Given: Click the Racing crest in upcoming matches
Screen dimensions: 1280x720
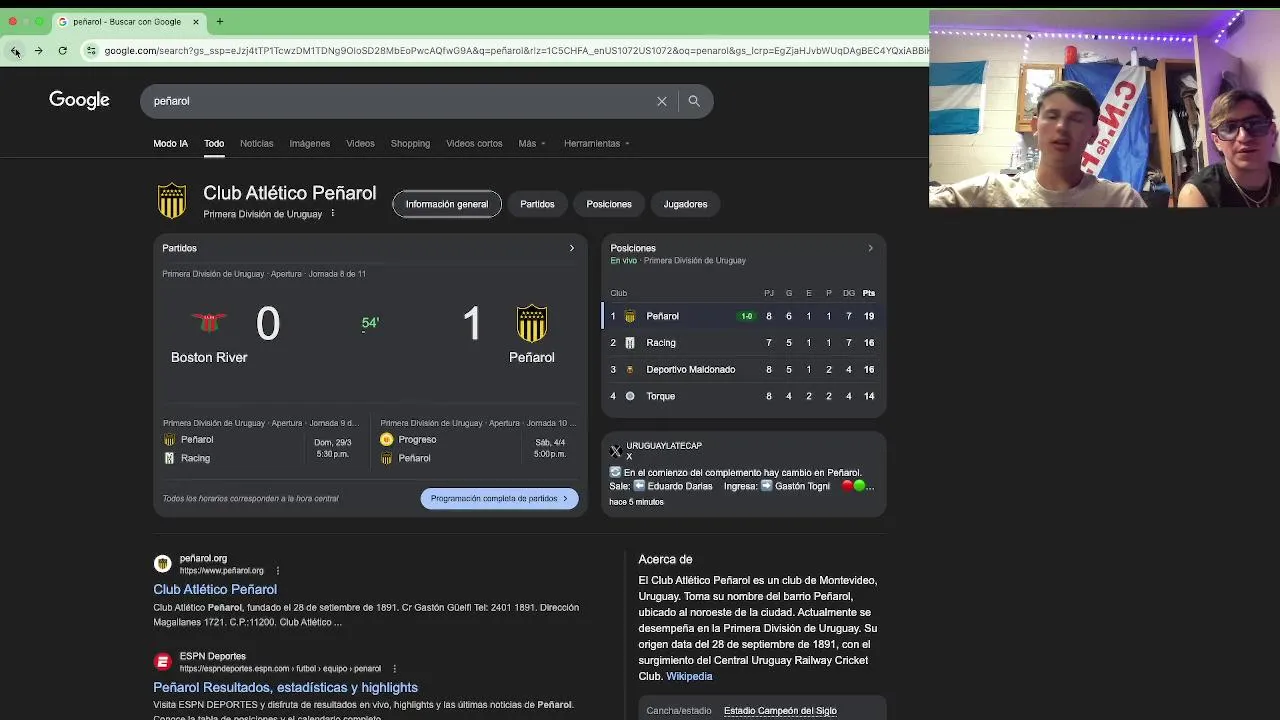Looking at the screenshot, I should pos(169,458).
